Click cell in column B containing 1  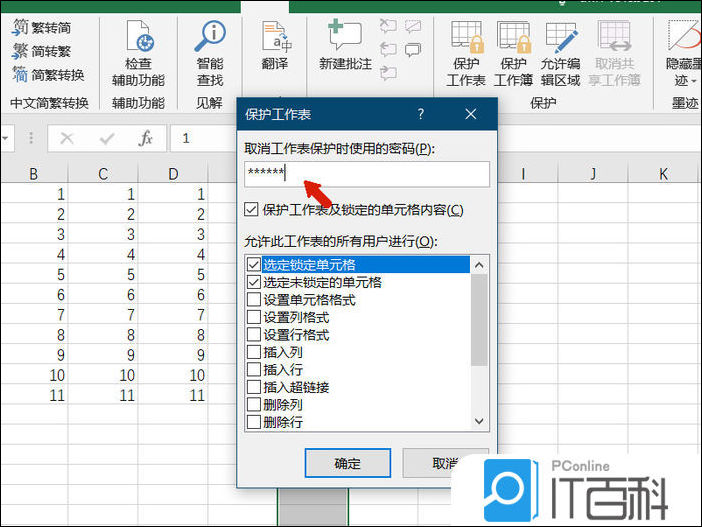34,194
